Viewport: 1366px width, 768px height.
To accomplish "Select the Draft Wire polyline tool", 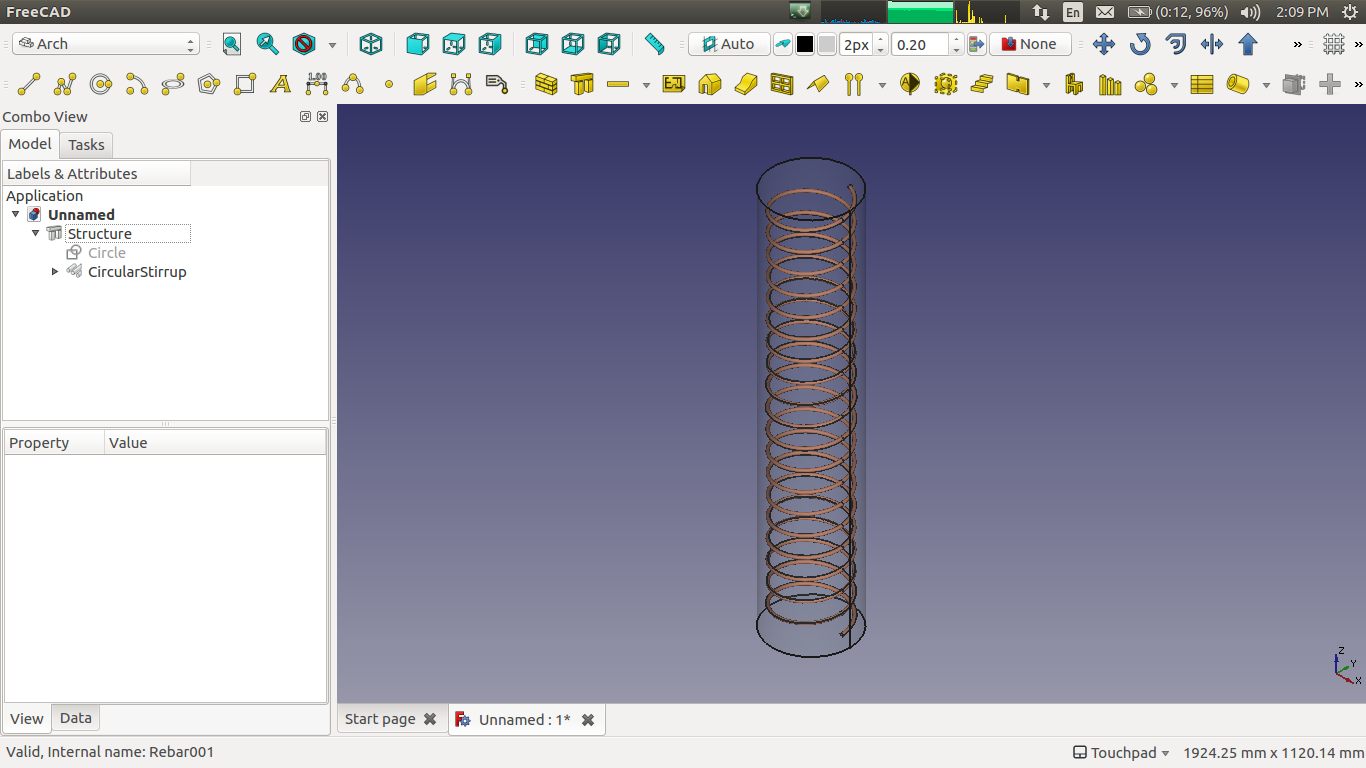I will [x=65, y=84].
